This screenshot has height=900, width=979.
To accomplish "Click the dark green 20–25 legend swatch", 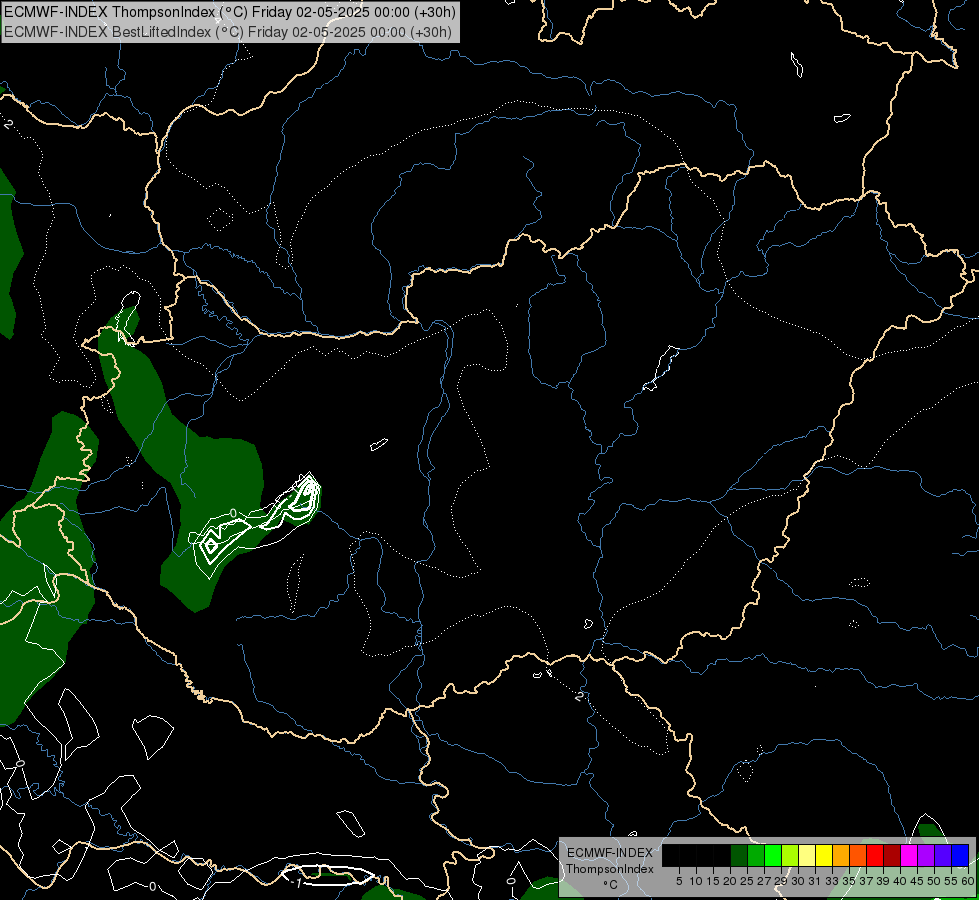I will point(739,856).
